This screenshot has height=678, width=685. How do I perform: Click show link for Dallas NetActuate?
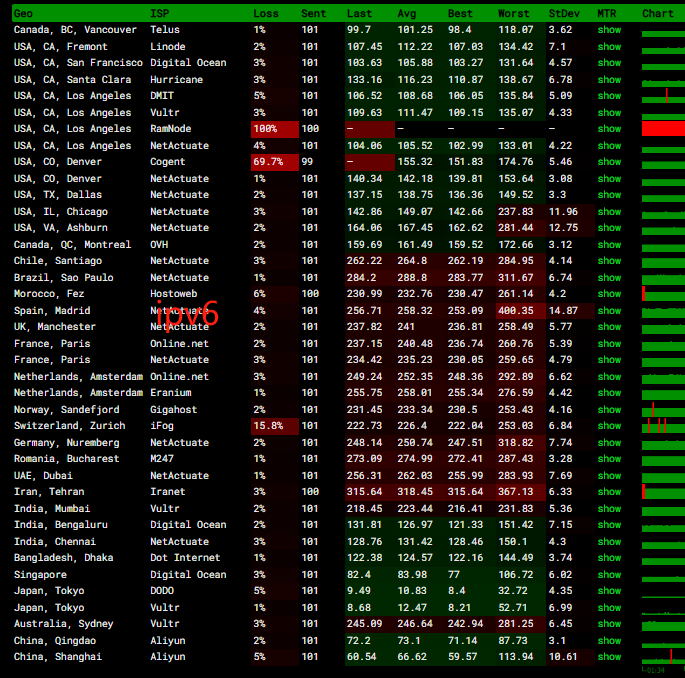click(x=609, y=195)
